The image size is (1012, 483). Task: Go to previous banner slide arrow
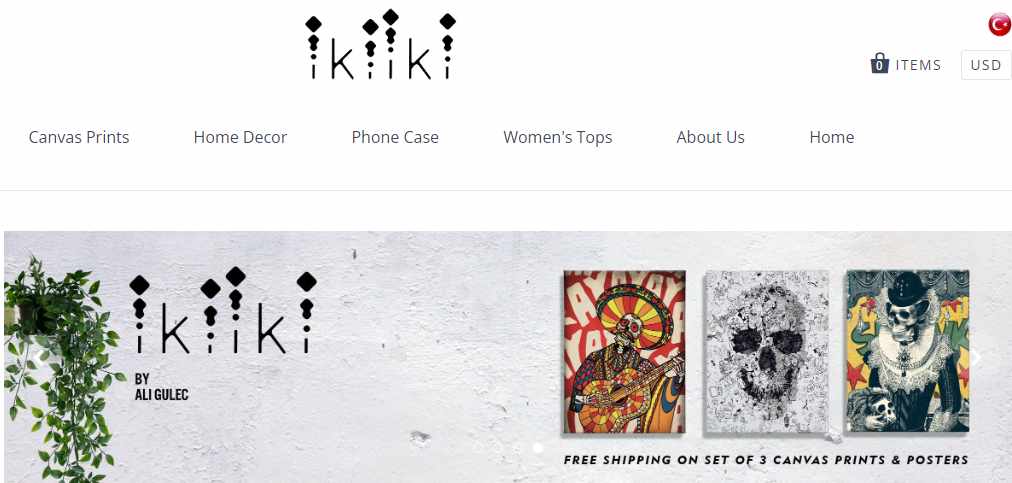pyautogui.click(x=40, y=357)
